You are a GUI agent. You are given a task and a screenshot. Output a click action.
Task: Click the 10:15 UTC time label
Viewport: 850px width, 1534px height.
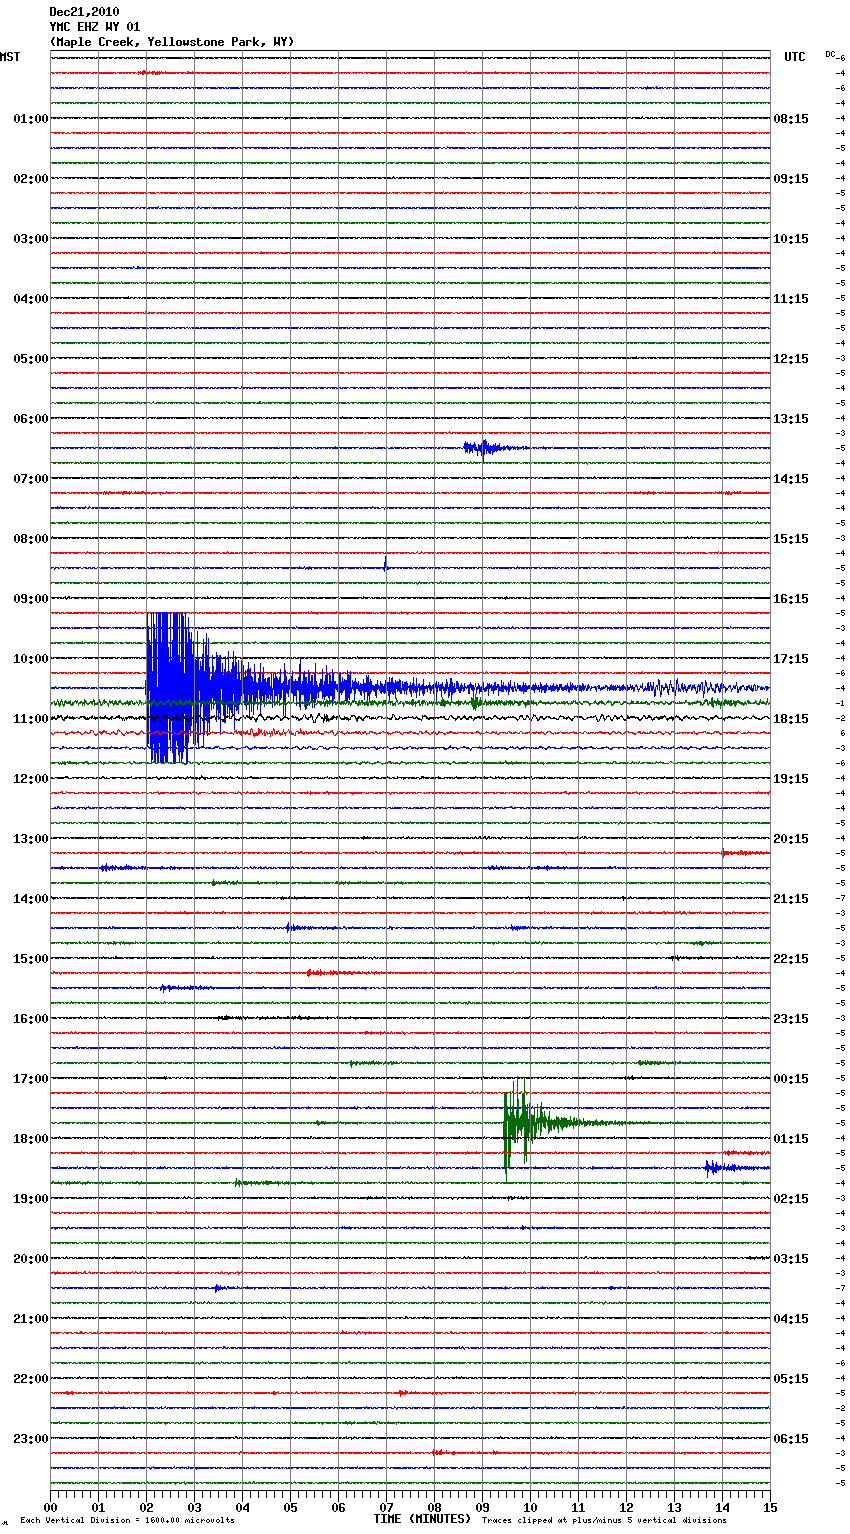[791, 239]
